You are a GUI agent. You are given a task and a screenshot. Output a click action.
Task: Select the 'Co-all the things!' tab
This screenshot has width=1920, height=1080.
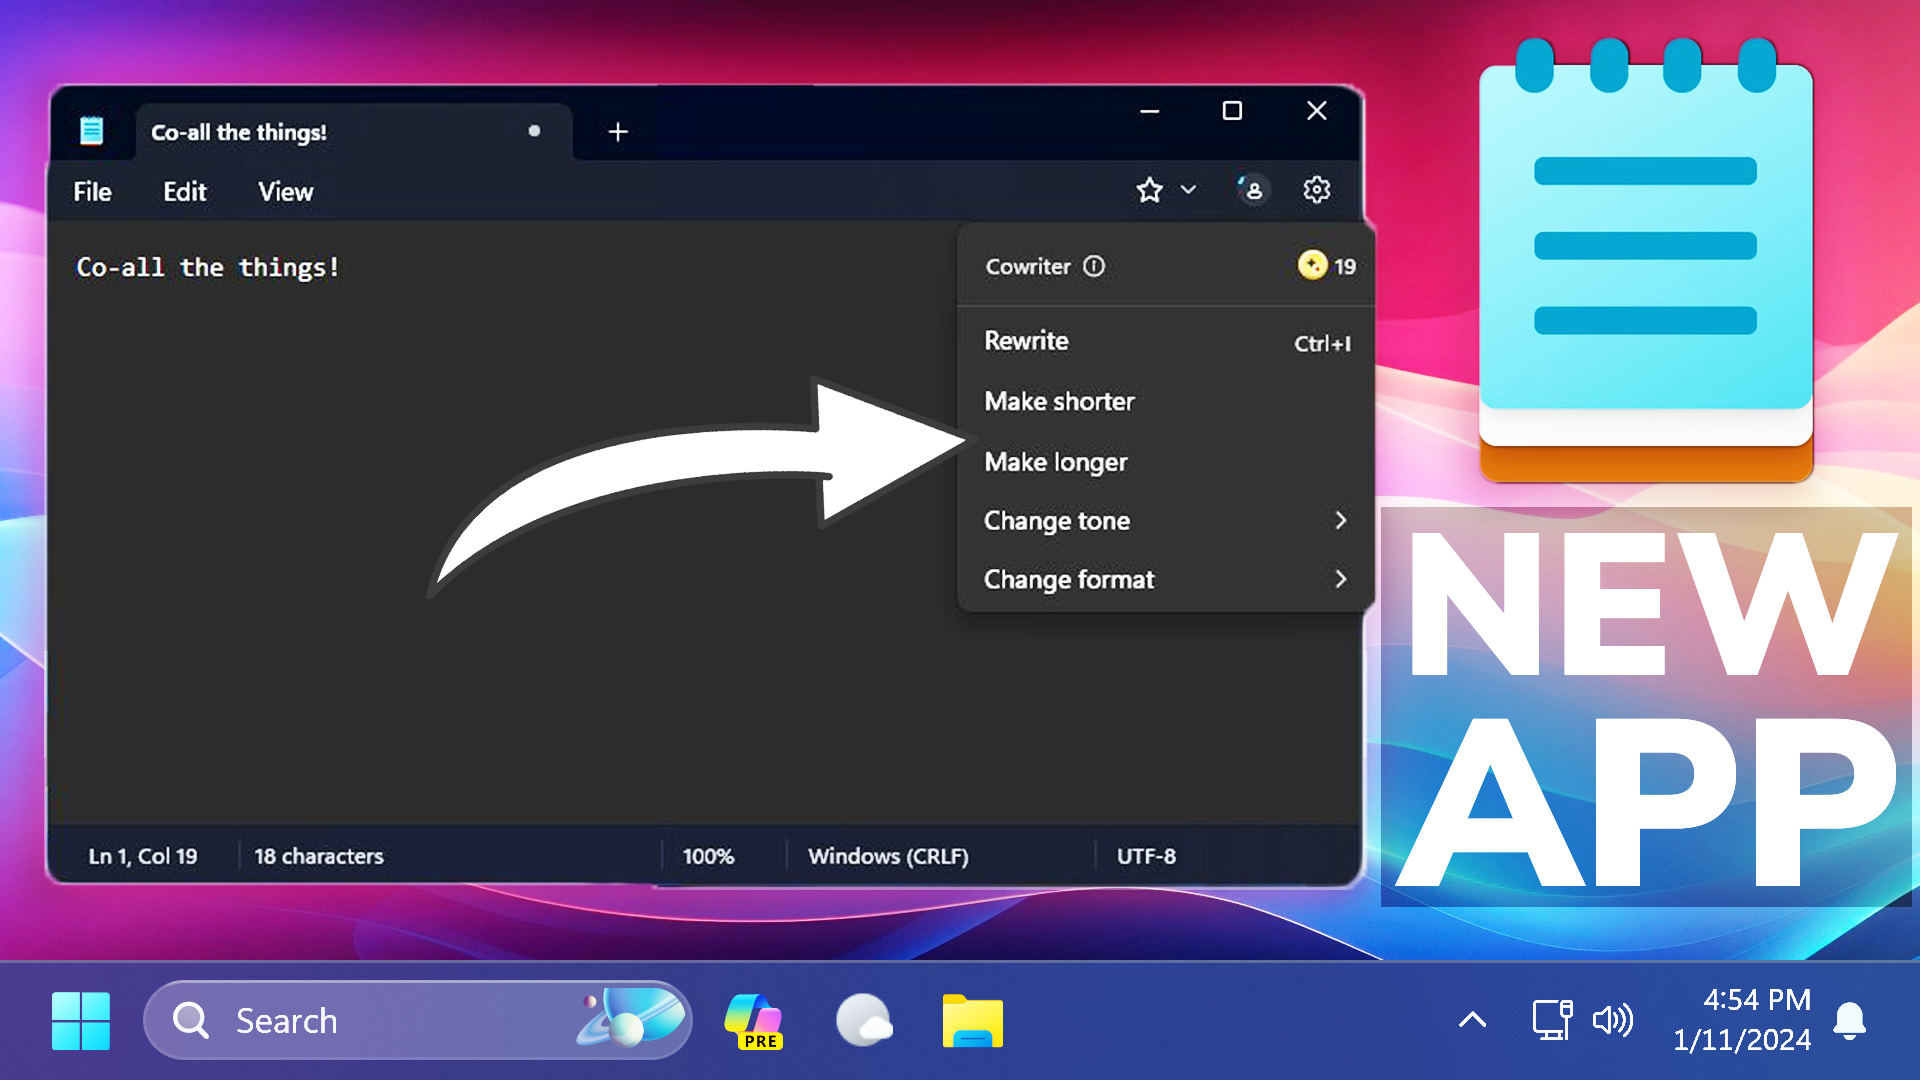pos(354,132)
